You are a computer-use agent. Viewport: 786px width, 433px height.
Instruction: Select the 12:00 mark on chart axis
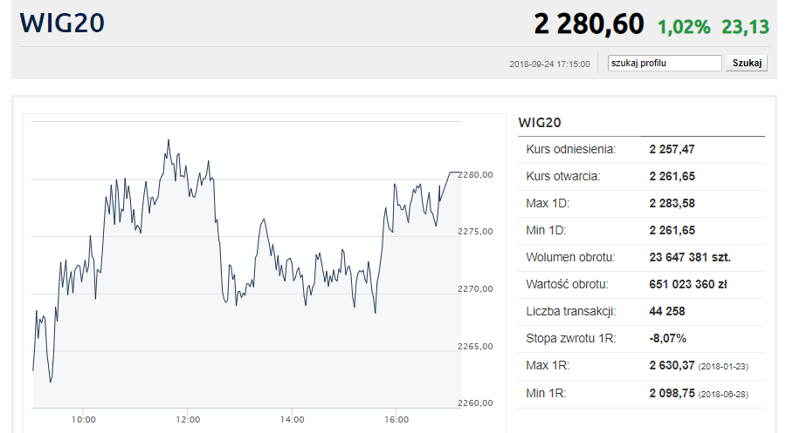188,419
